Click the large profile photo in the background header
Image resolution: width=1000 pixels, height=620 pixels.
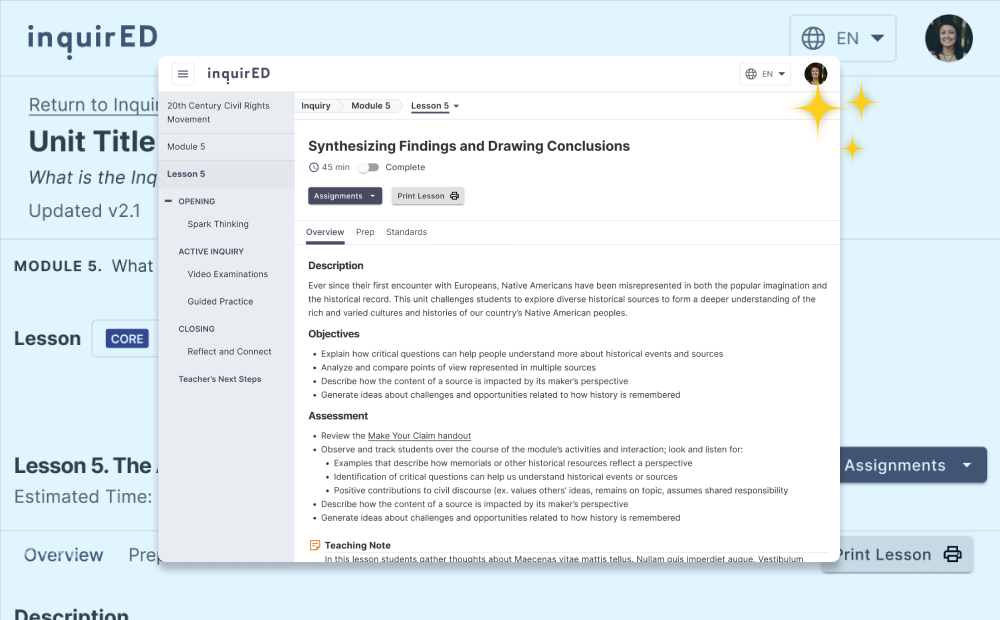[x=948, y=39]
